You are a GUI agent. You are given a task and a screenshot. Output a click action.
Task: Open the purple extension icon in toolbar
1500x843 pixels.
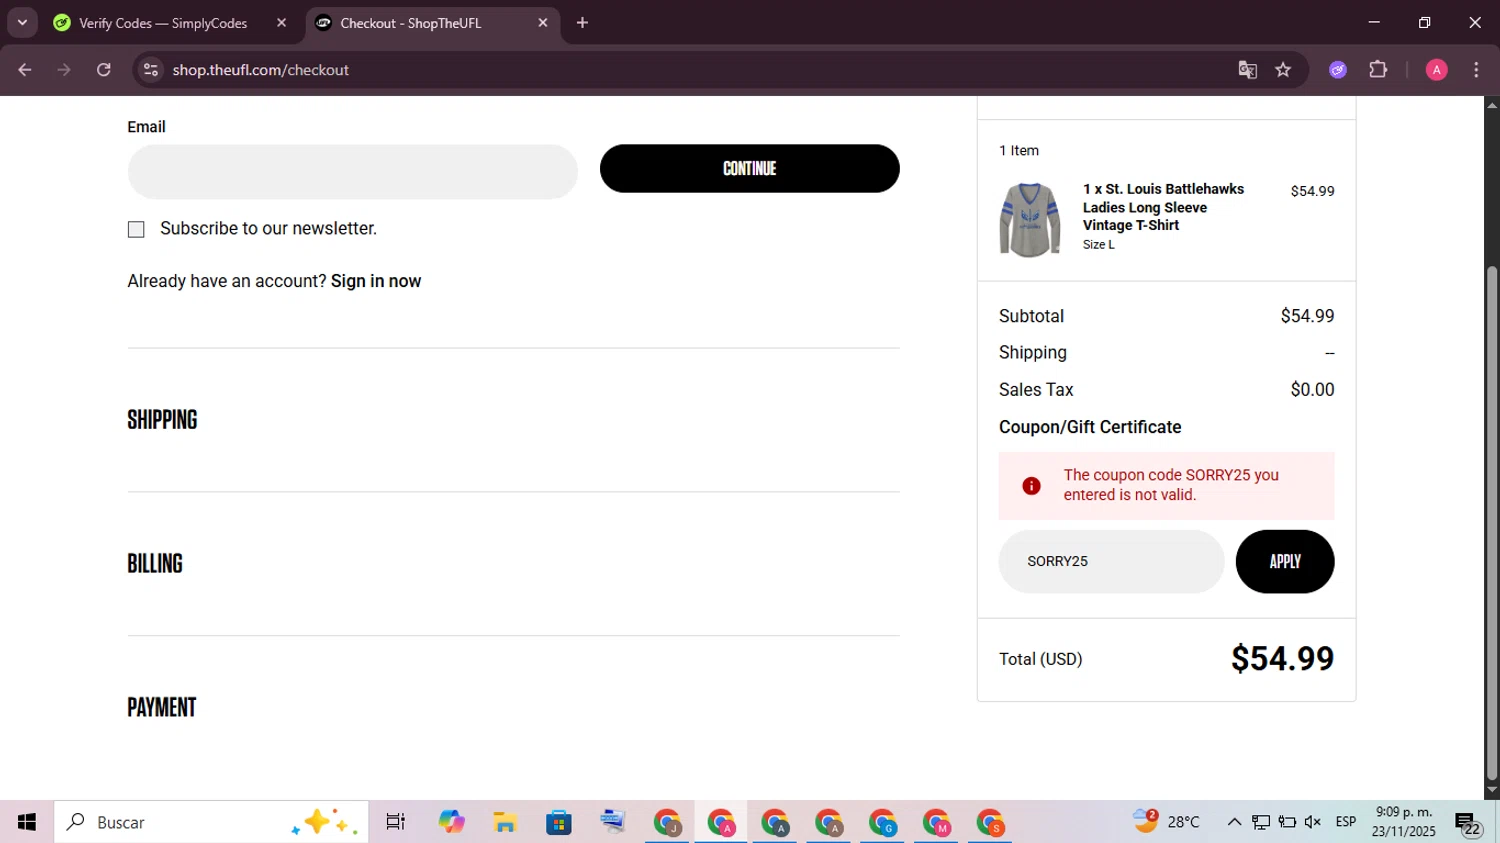tap(1338, 70)
